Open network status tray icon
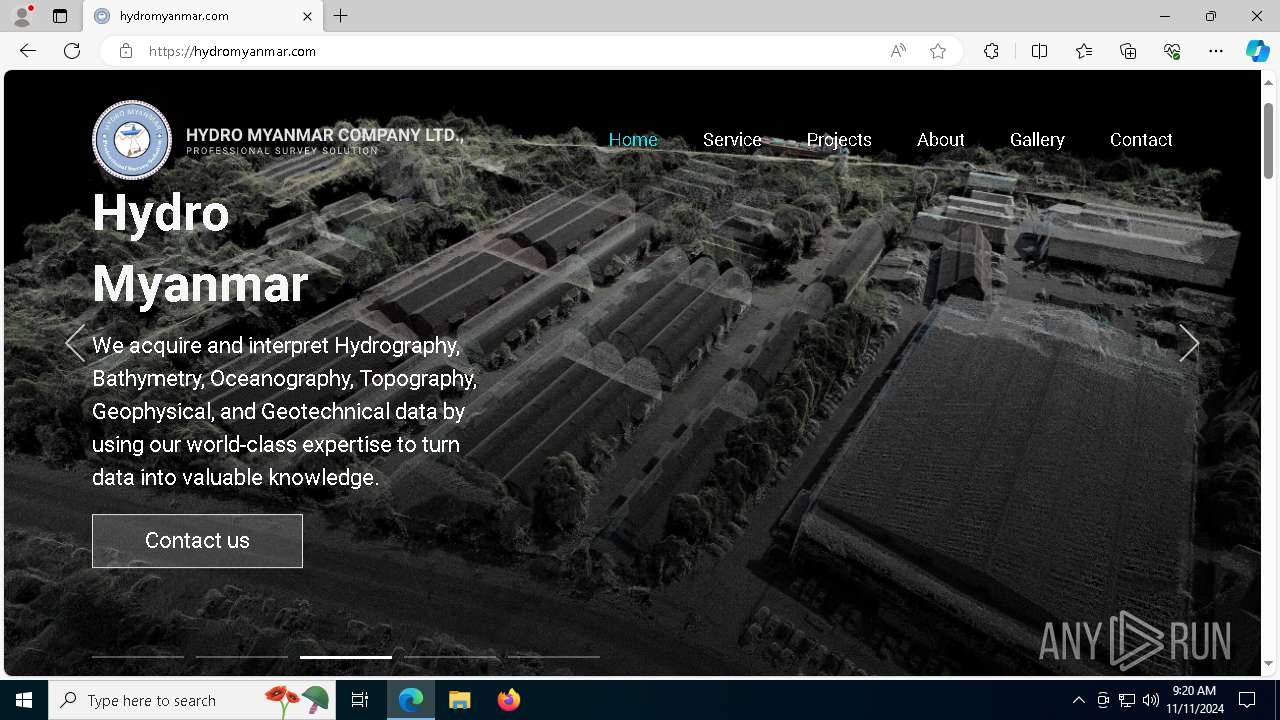The height and width of the screenshot is (720, 1280). [1127, 700]
